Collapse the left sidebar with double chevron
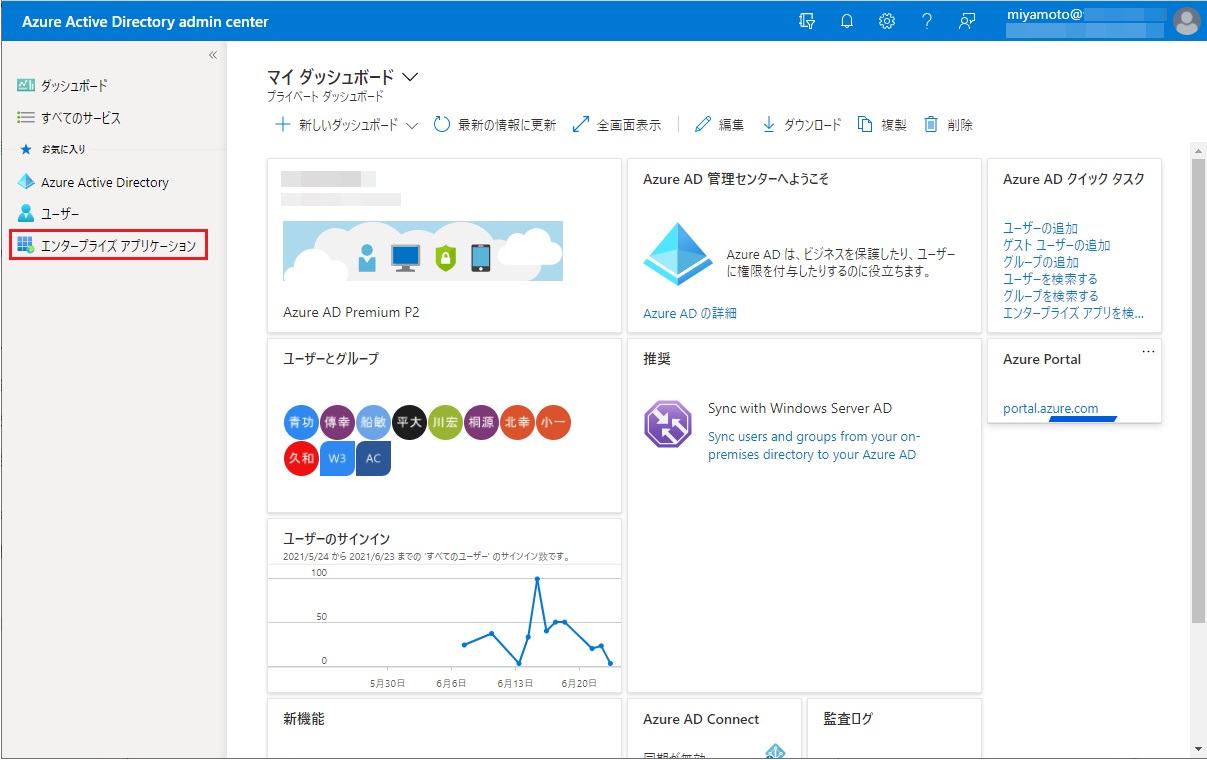1207x760 pixels. point(213,55)
